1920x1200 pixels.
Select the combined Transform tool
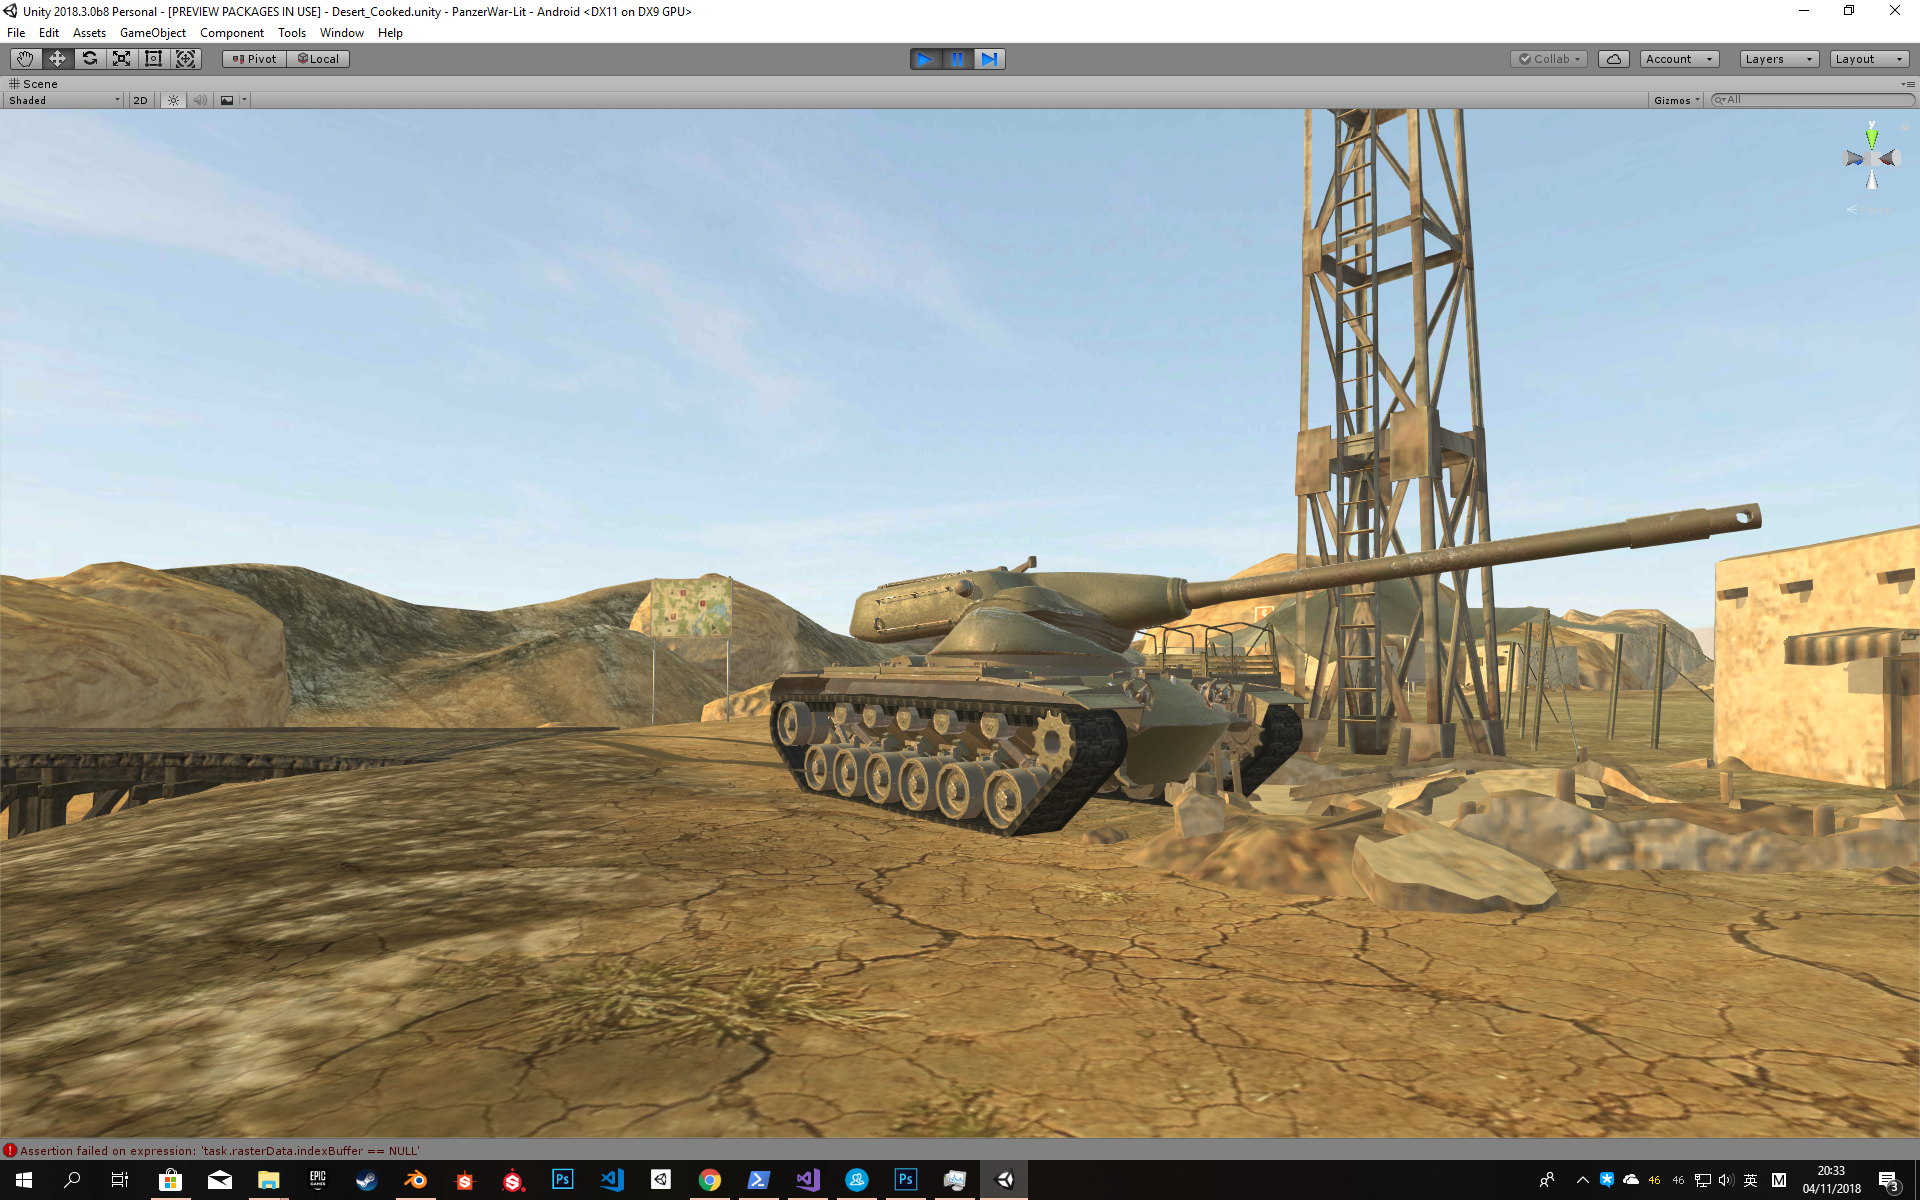pyautogui.click(x=186, y=59)
